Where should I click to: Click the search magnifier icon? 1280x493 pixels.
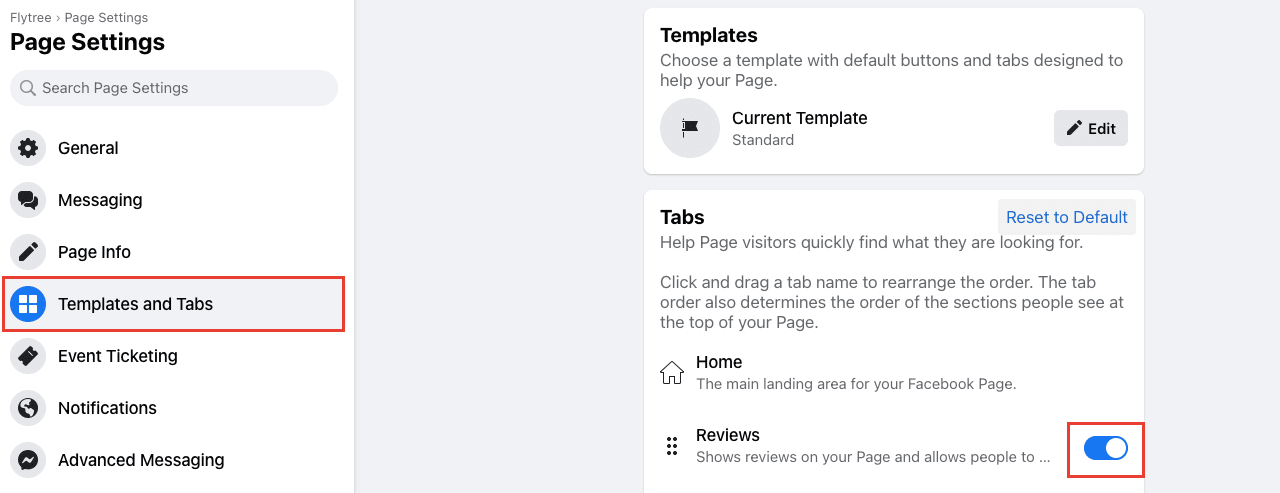(28, 88)
